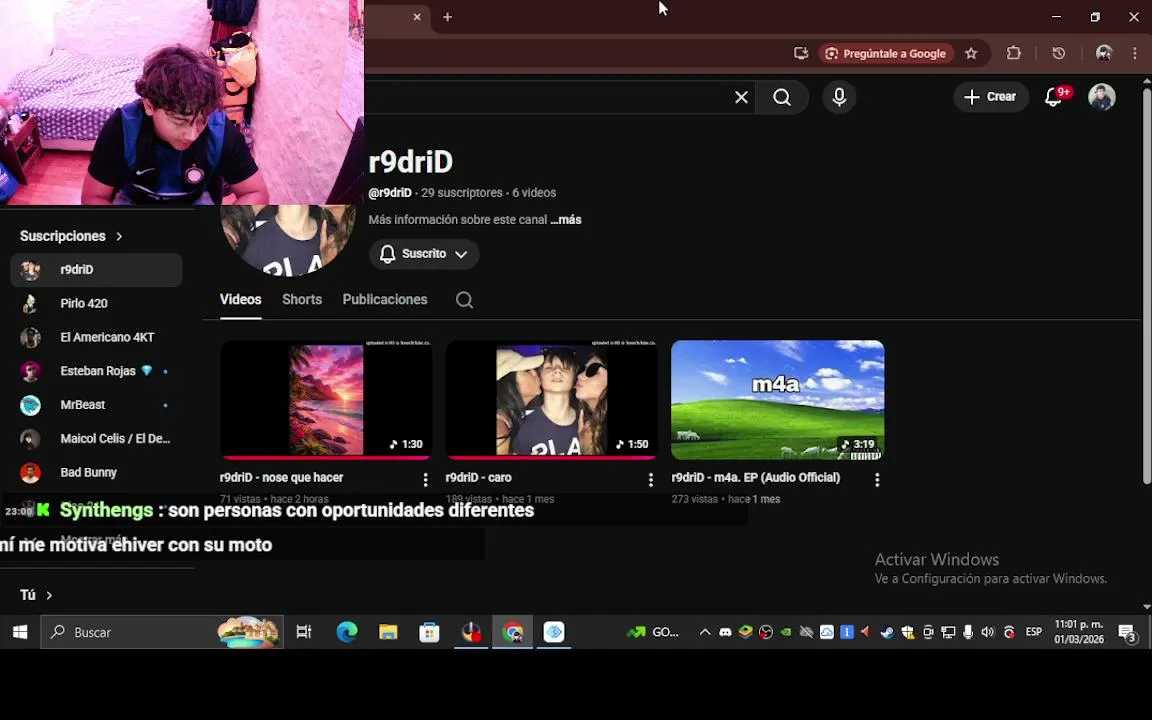Switch to the Videos tab

pyautogui.click(x=240, y=300)
